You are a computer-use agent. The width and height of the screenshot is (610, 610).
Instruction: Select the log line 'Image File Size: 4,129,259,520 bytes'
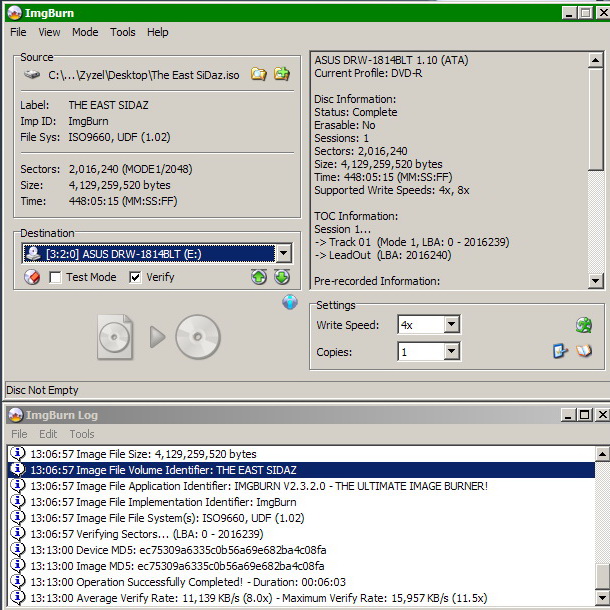point(301,454)
